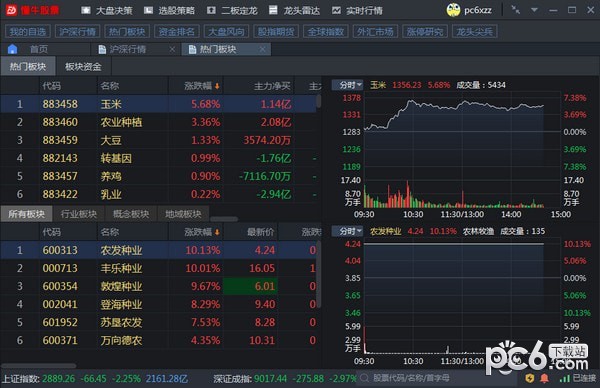The image size is (600, 388).
Task: Open the 实时行情 menu
Action: coord(357,11)
